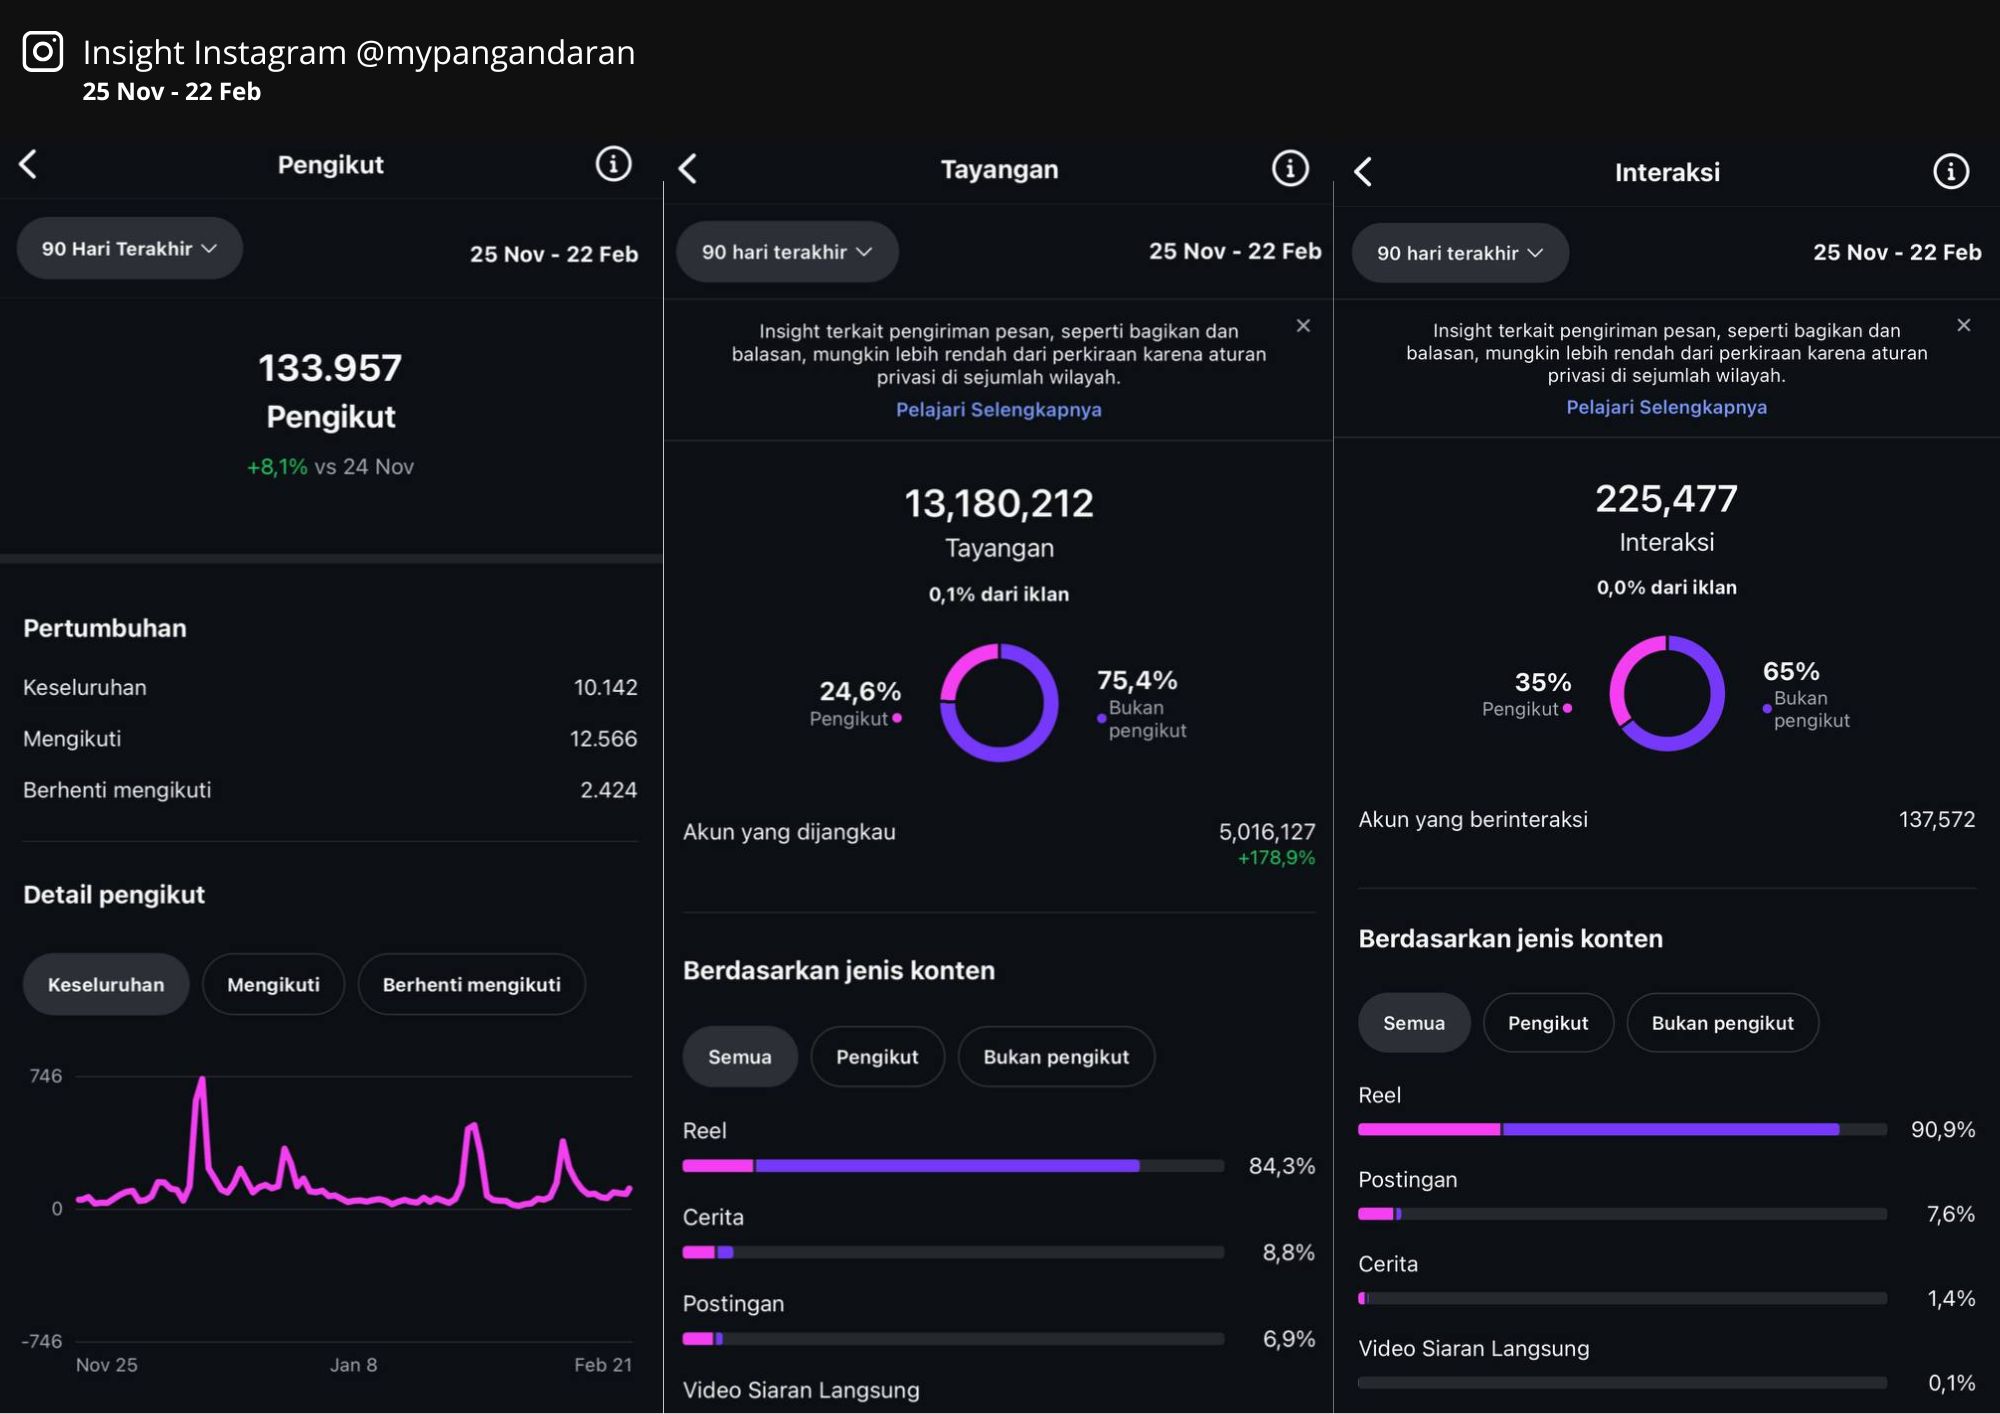Go back from the Pengikut panel
This screenshot has width=2000, height=1414.
point(28,164)
